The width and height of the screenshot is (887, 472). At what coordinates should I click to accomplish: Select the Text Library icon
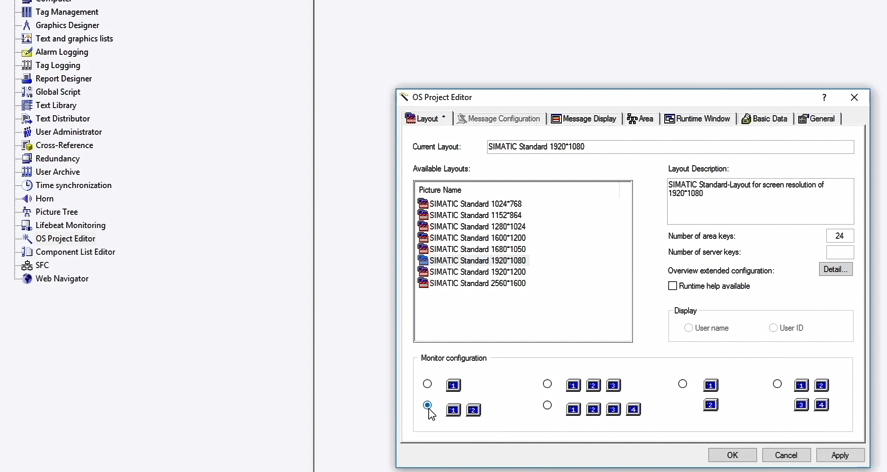[27, 105]
